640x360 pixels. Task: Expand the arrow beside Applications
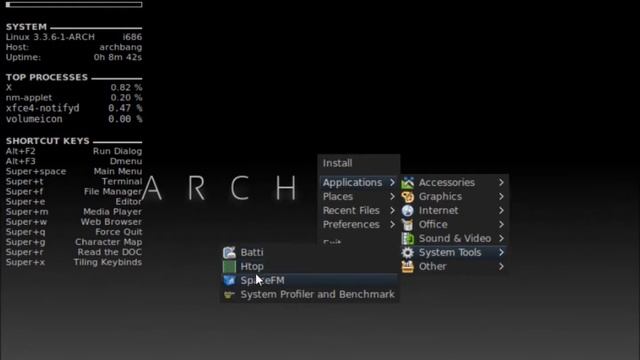(392, 182)
